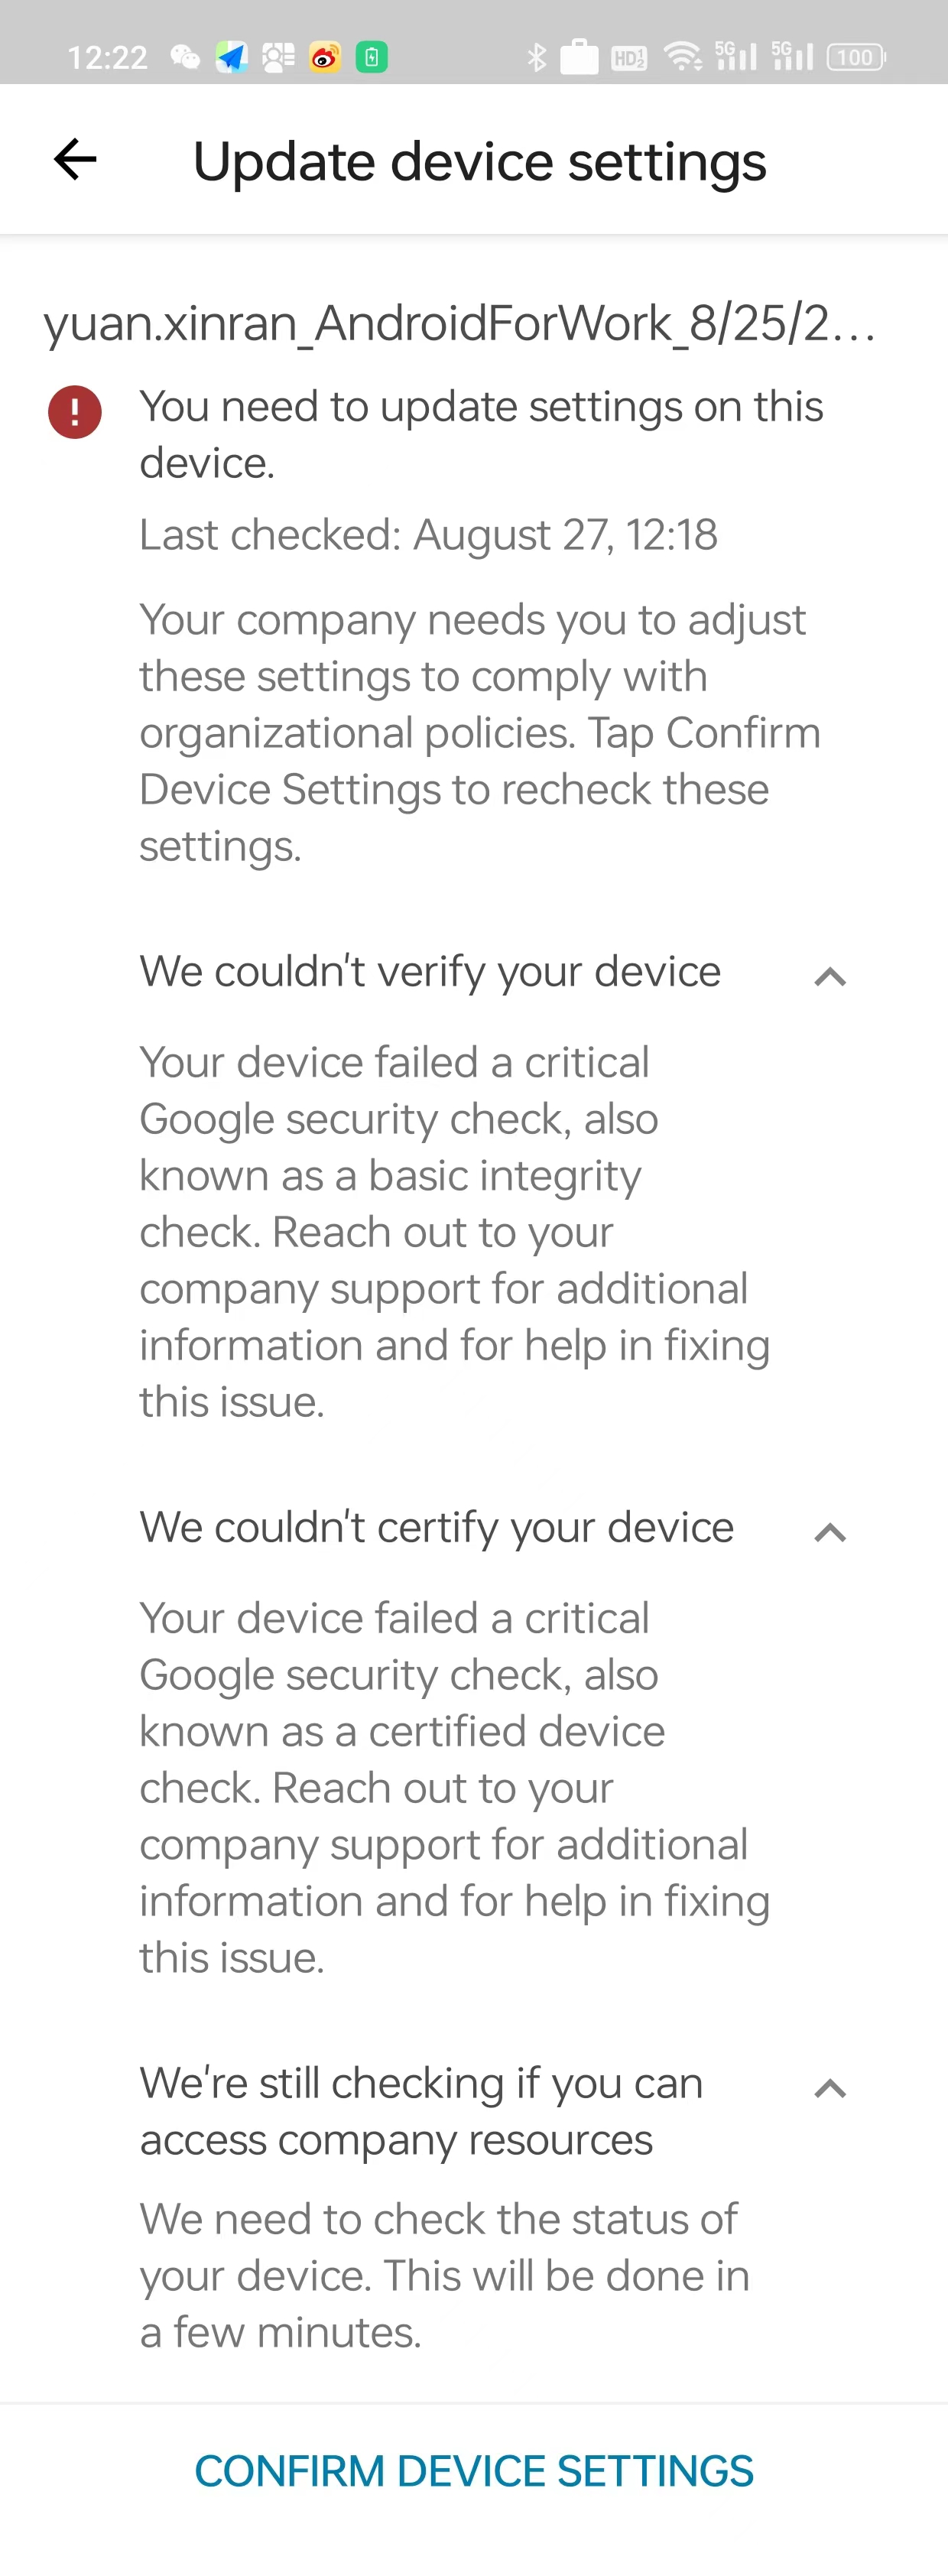Tap the 'Last checked: August 27' text
The width and height of the screenshot is (948, 2576).
point(428,535)
